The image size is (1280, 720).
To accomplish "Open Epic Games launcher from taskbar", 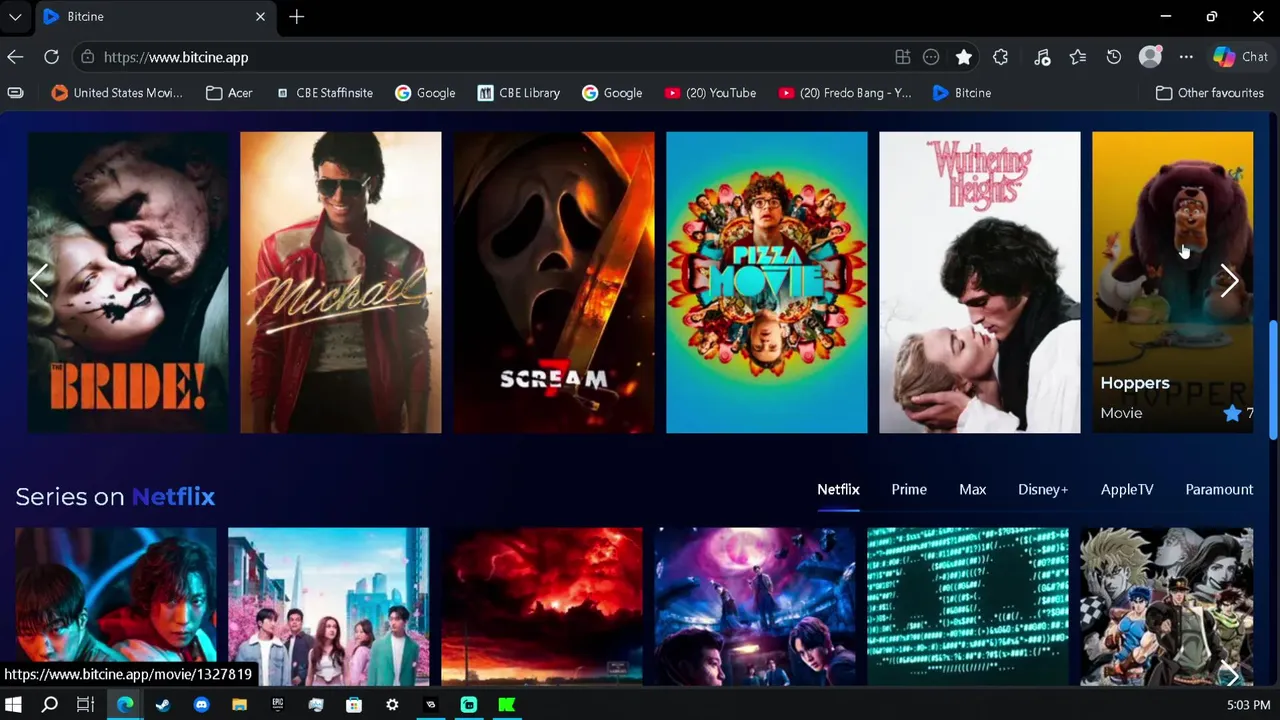I will tap(278, 705).
